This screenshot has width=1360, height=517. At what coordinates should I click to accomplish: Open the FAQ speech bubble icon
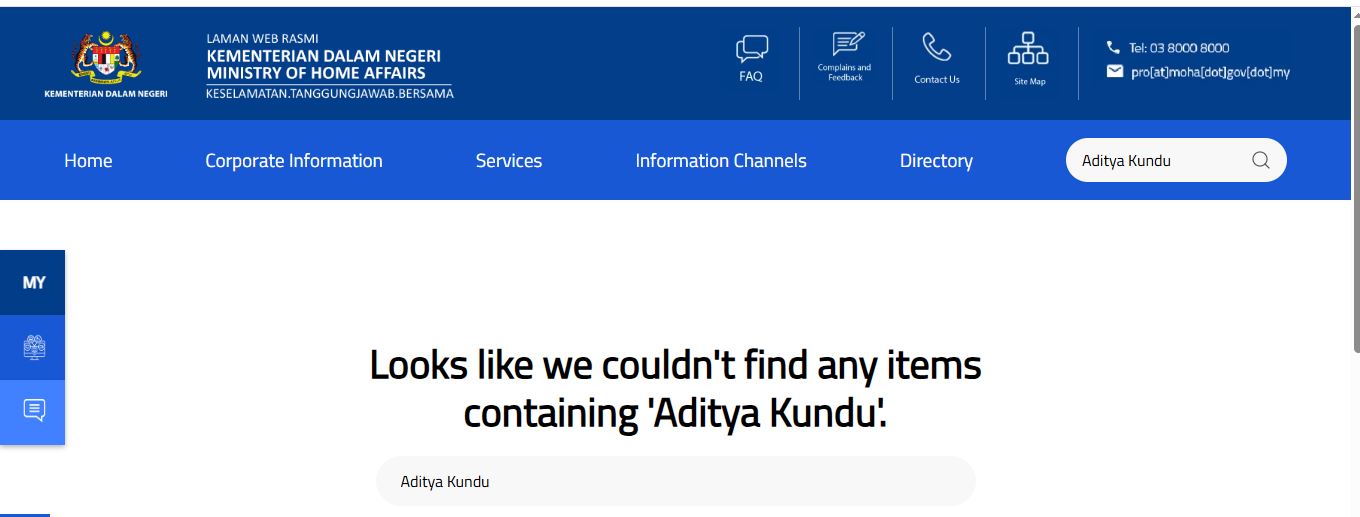click(x=751, y=49)
